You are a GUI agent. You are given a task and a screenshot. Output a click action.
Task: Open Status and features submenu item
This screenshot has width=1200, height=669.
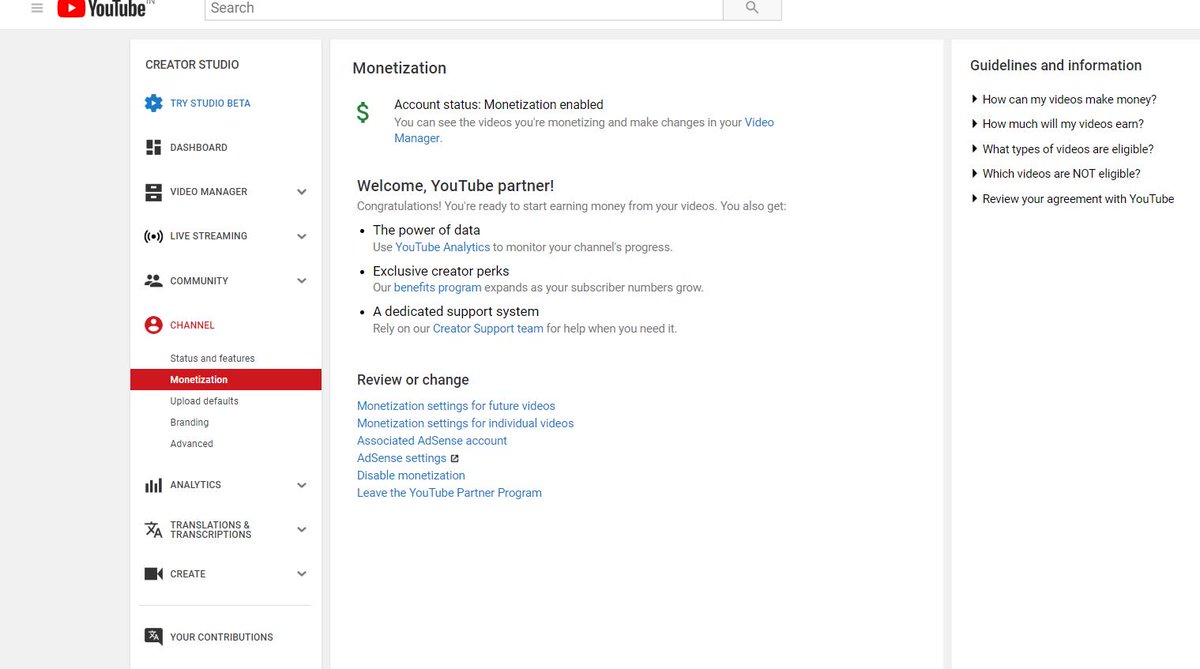point(212,358)
